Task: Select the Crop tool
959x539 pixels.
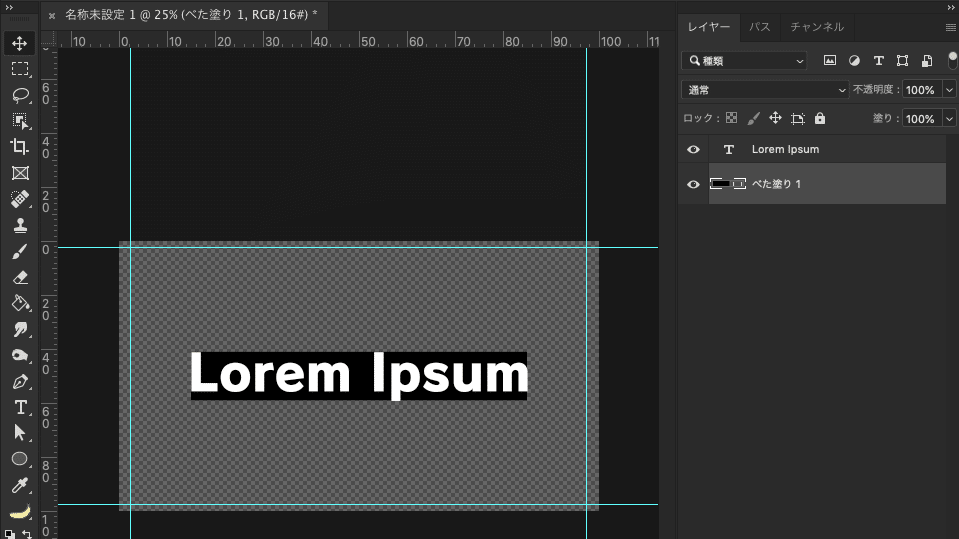Action: 20,147
